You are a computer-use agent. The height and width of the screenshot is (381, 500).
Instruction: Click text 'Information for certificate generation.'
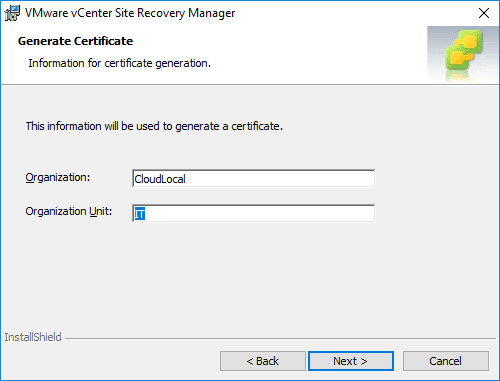(119, 63)
